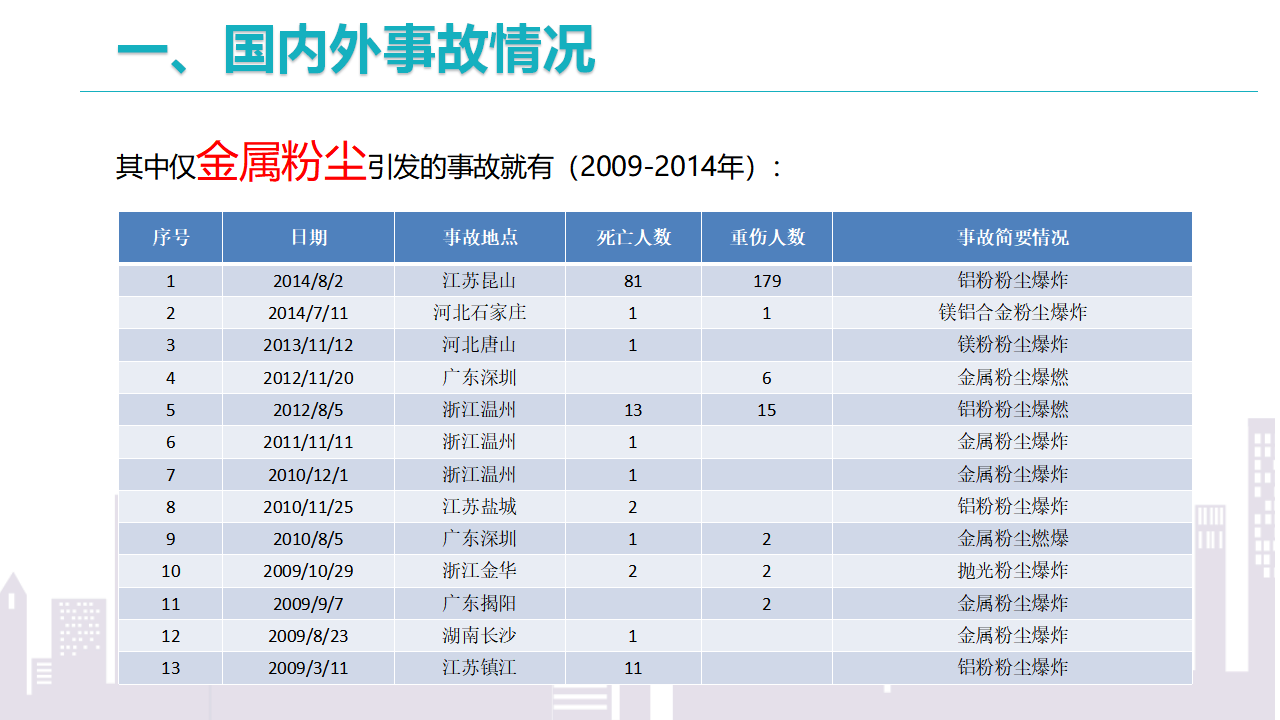The height and width of the screenshot is (720, 1280).
Task: Click date cell 2010/8/5
Action: pyautogui.click(x=309, y=539)
